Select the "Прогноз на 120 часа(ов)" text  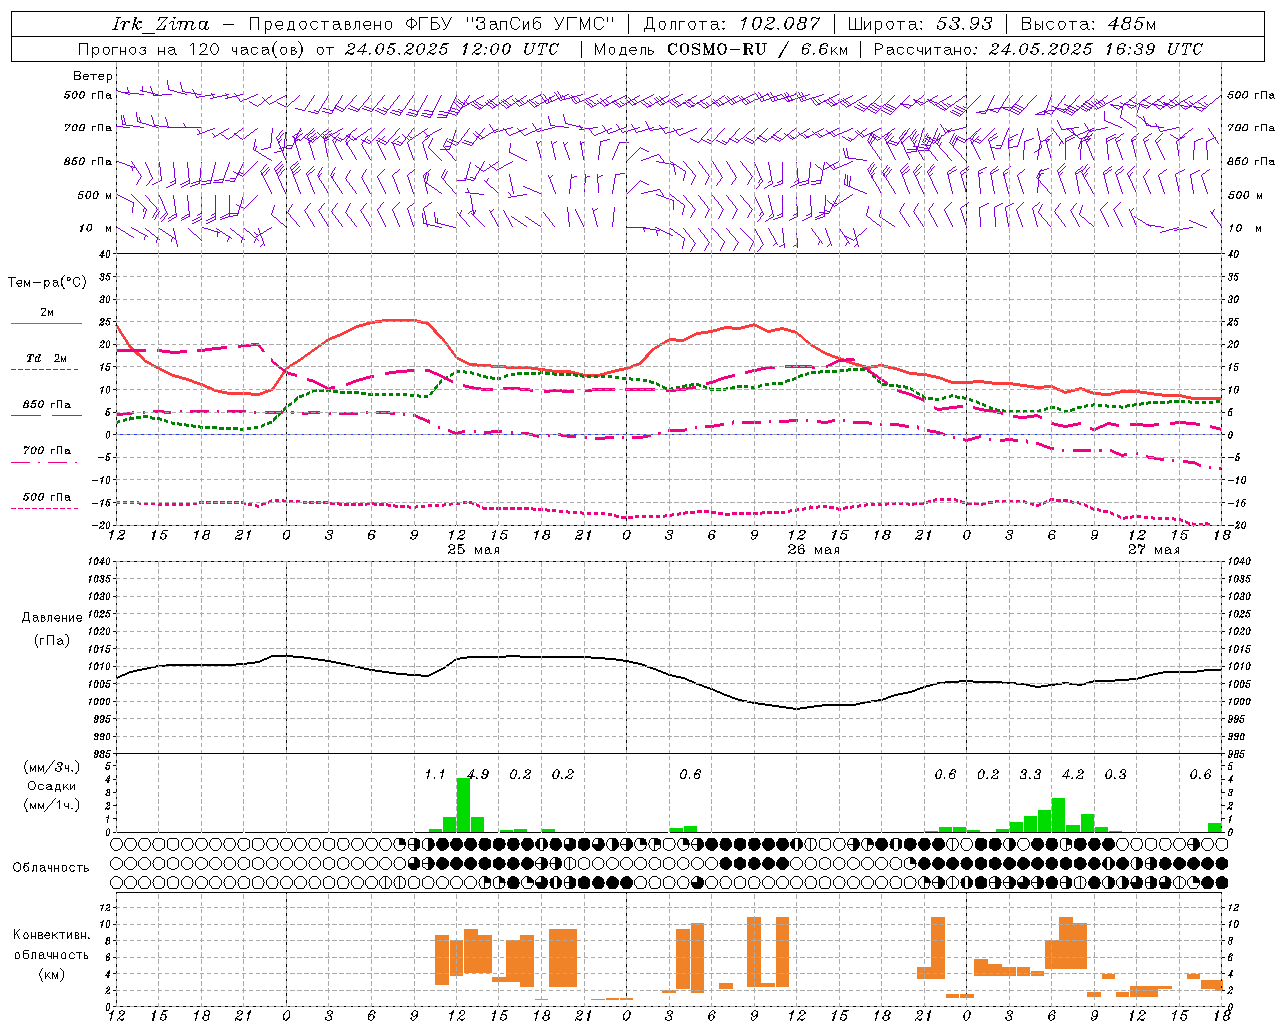tap(193, 49)
